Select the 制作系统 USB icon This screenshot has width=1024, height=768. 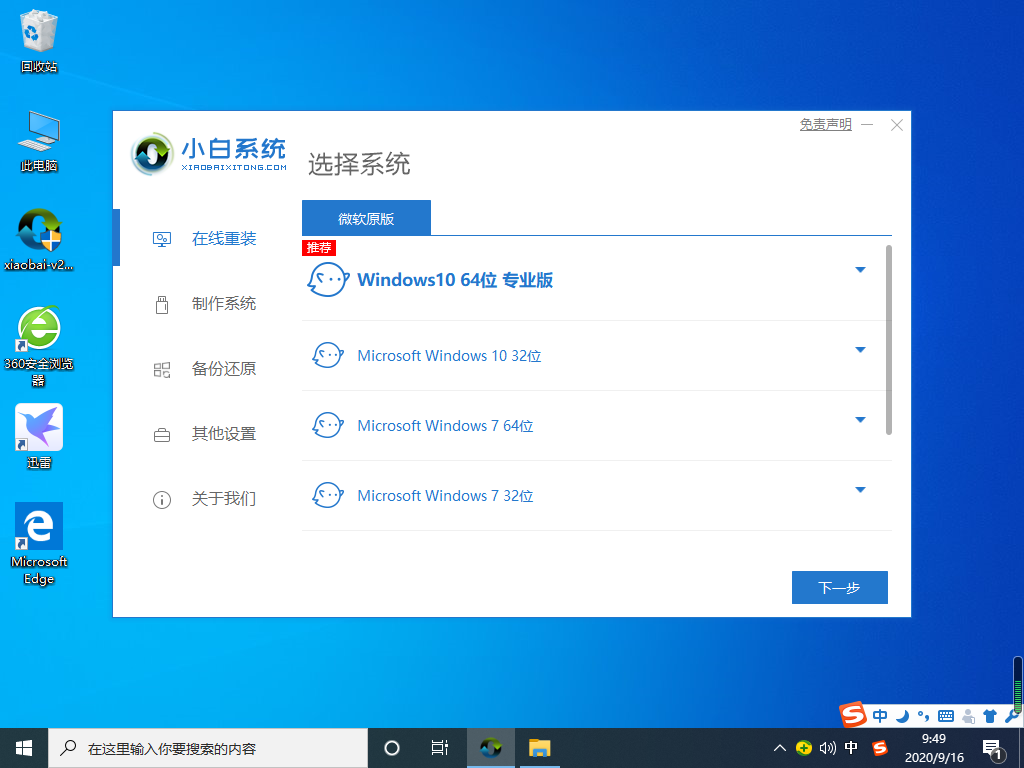click(x=162, y=304)
